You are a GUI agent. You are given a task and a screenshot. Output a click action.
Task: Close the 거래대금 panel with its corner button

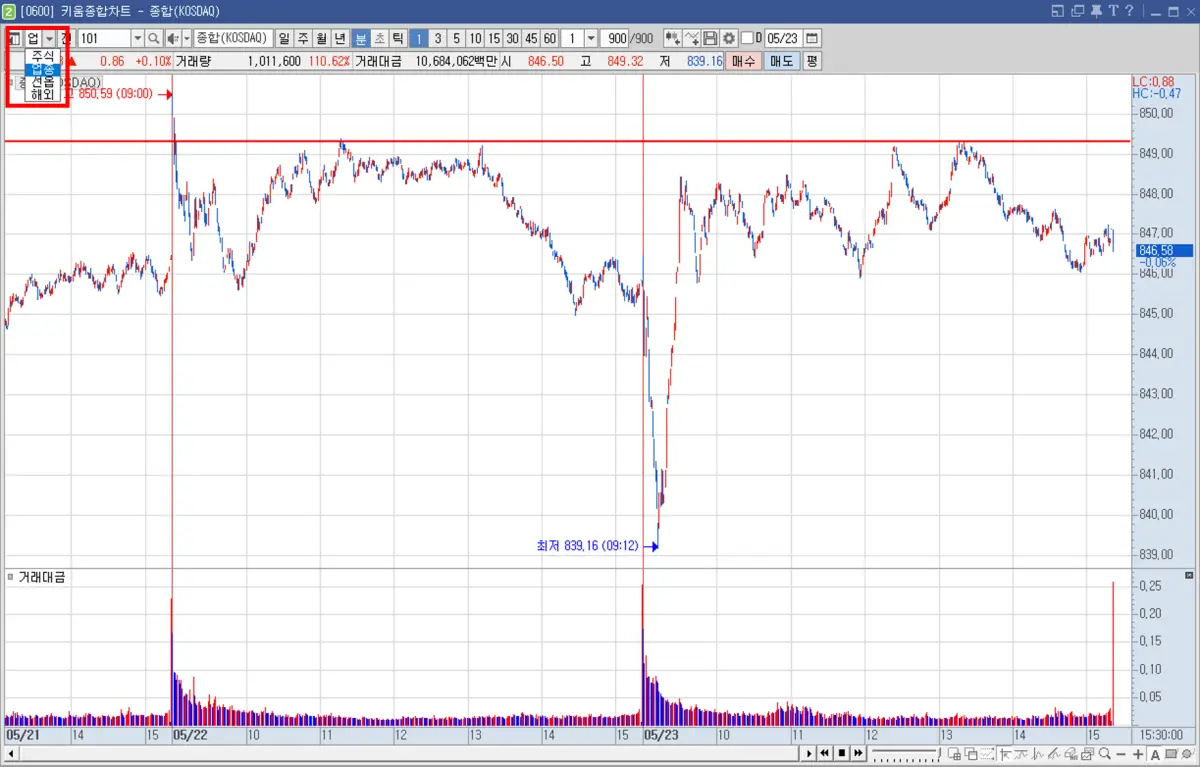click(x=1188, y=576)
